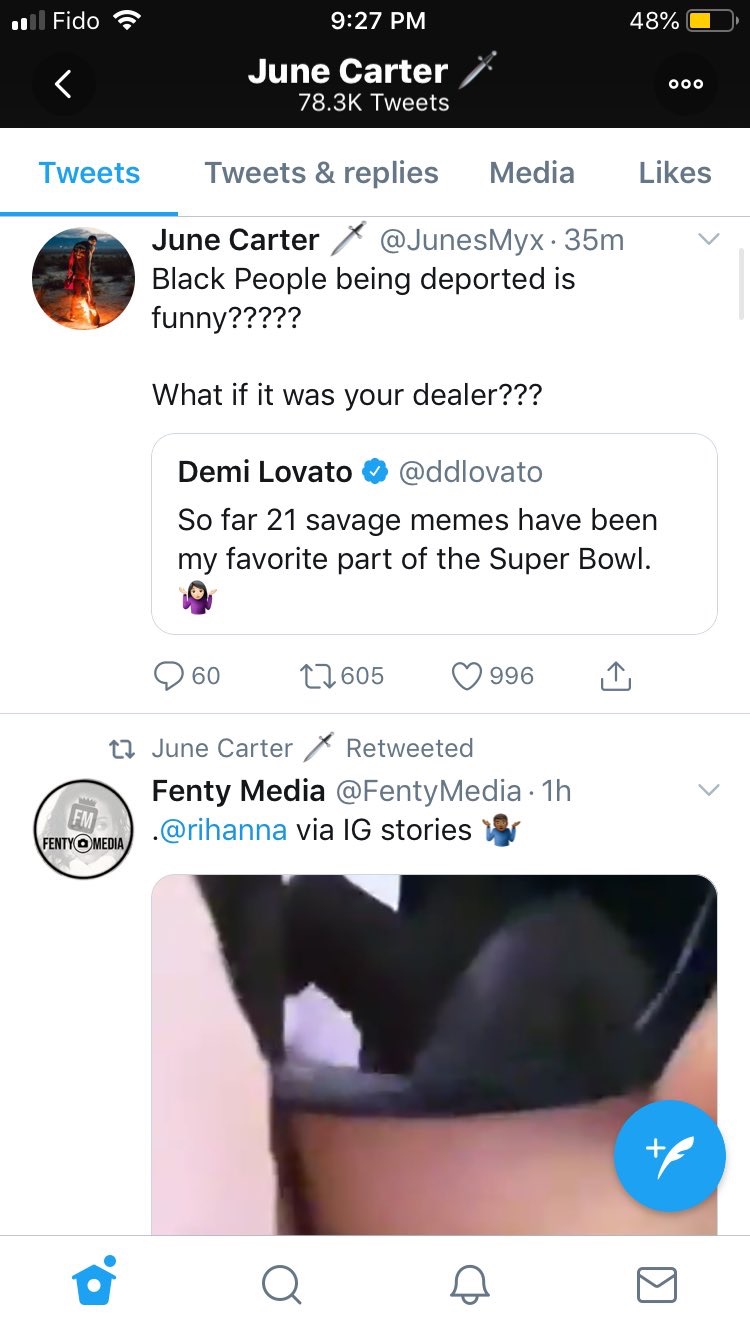Open the Notifications bell
Image resolution: width=750 pixels, height=1334 pixels.
click(x=469, y=1284)
